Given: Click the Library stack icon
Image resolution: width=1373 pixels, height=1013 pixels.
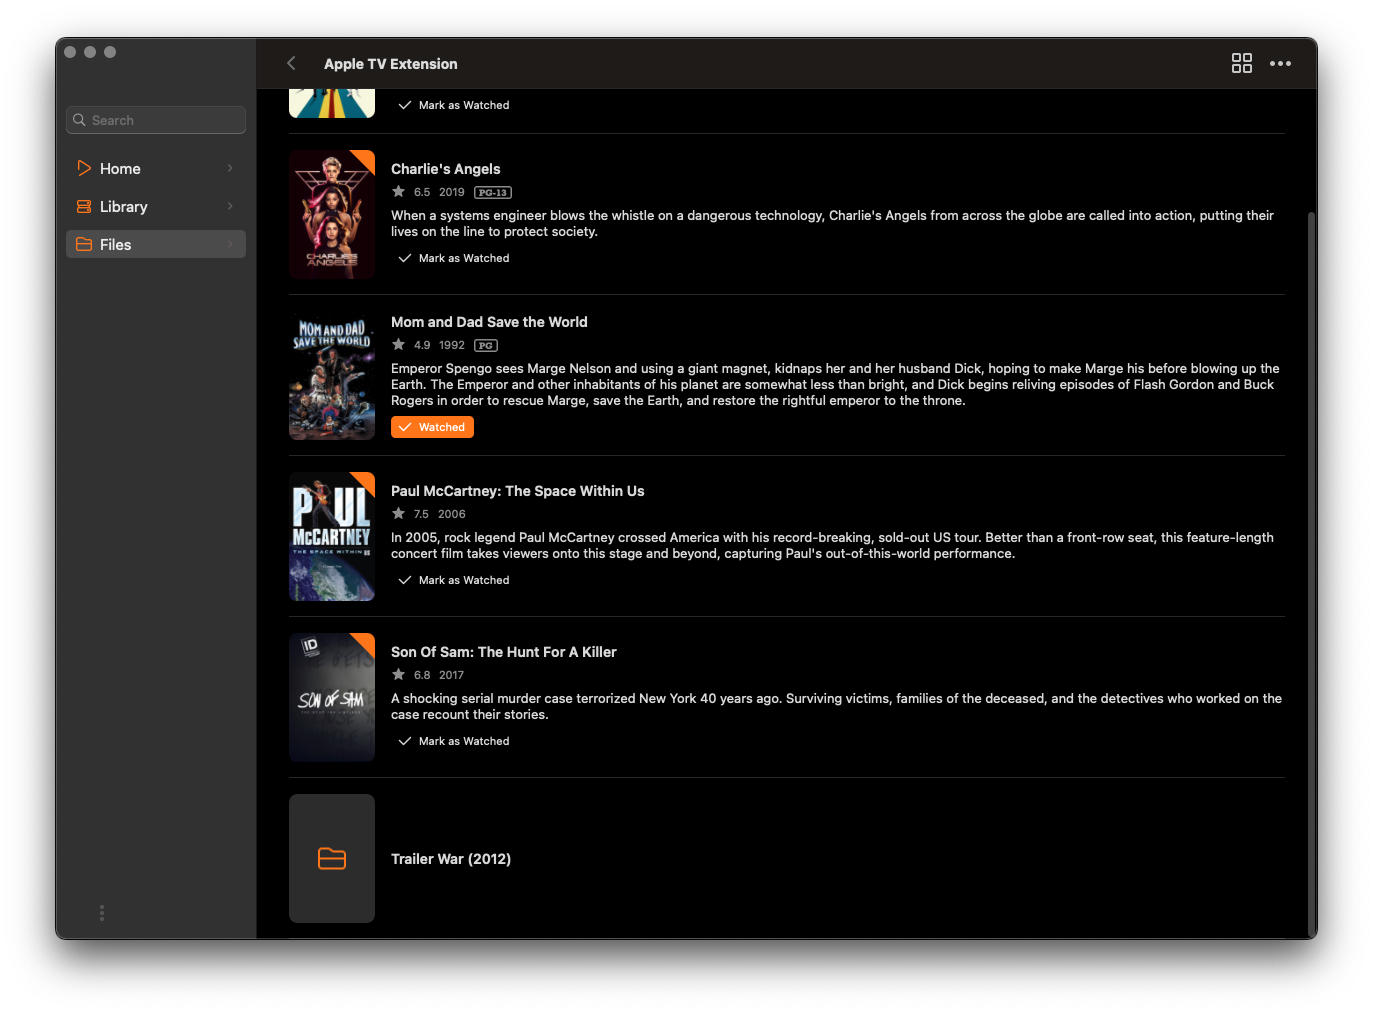Looking at the screenshot, I should [x=84, y=206].
